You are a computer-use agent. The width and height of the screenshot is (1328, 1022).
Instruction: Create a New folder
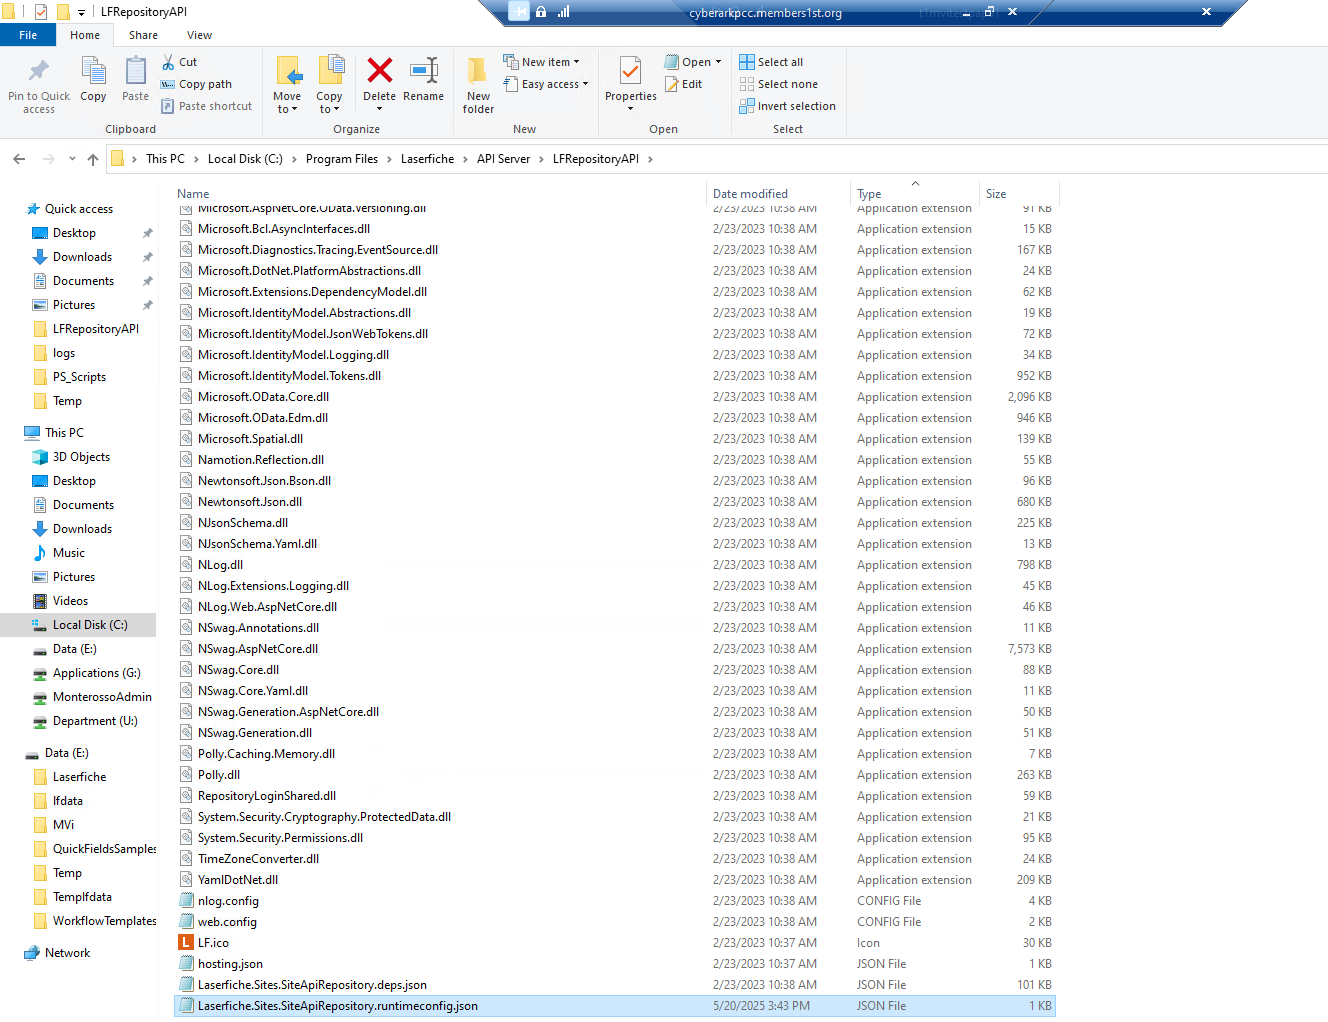click(478, 85)
